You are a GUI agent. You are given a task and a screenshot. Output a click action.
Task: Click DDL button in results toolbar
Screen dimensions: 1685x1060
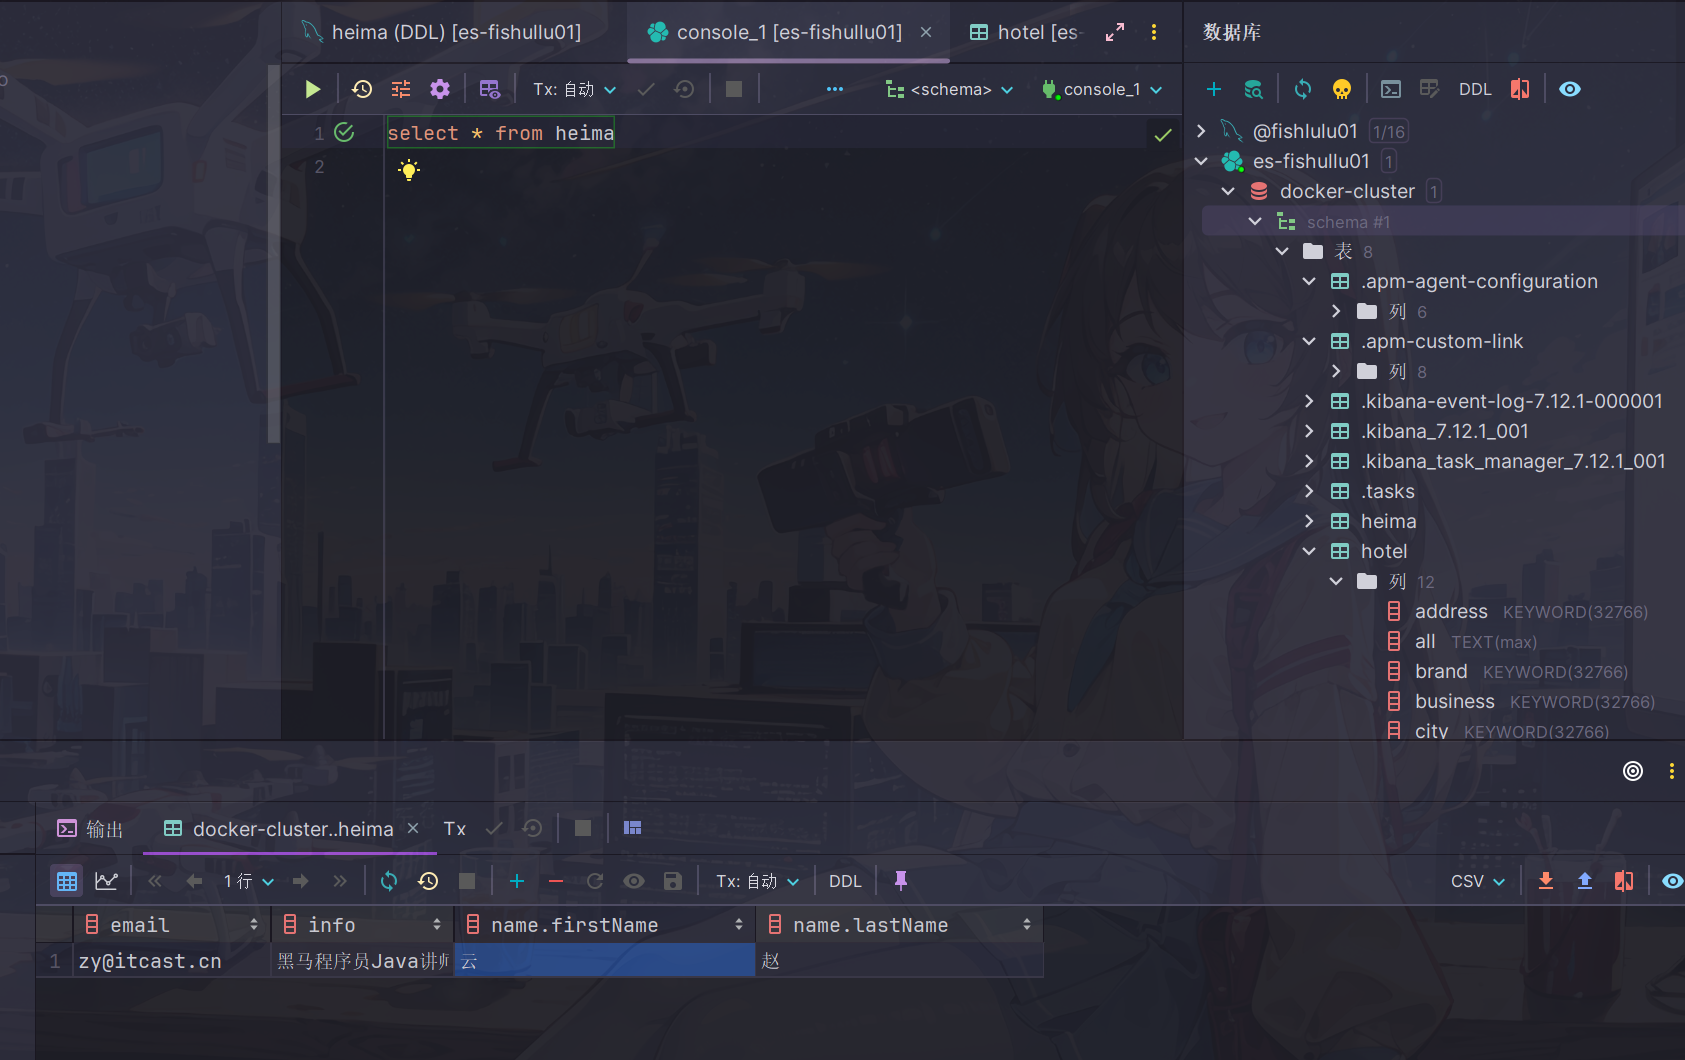click(845, 881)
